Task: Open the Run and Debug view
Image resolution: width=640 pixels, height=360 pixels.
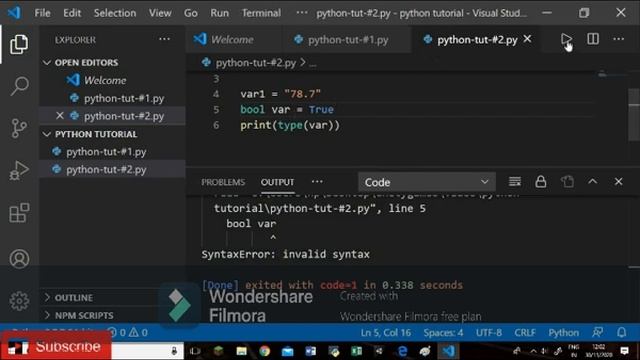Action: [19, 170]
